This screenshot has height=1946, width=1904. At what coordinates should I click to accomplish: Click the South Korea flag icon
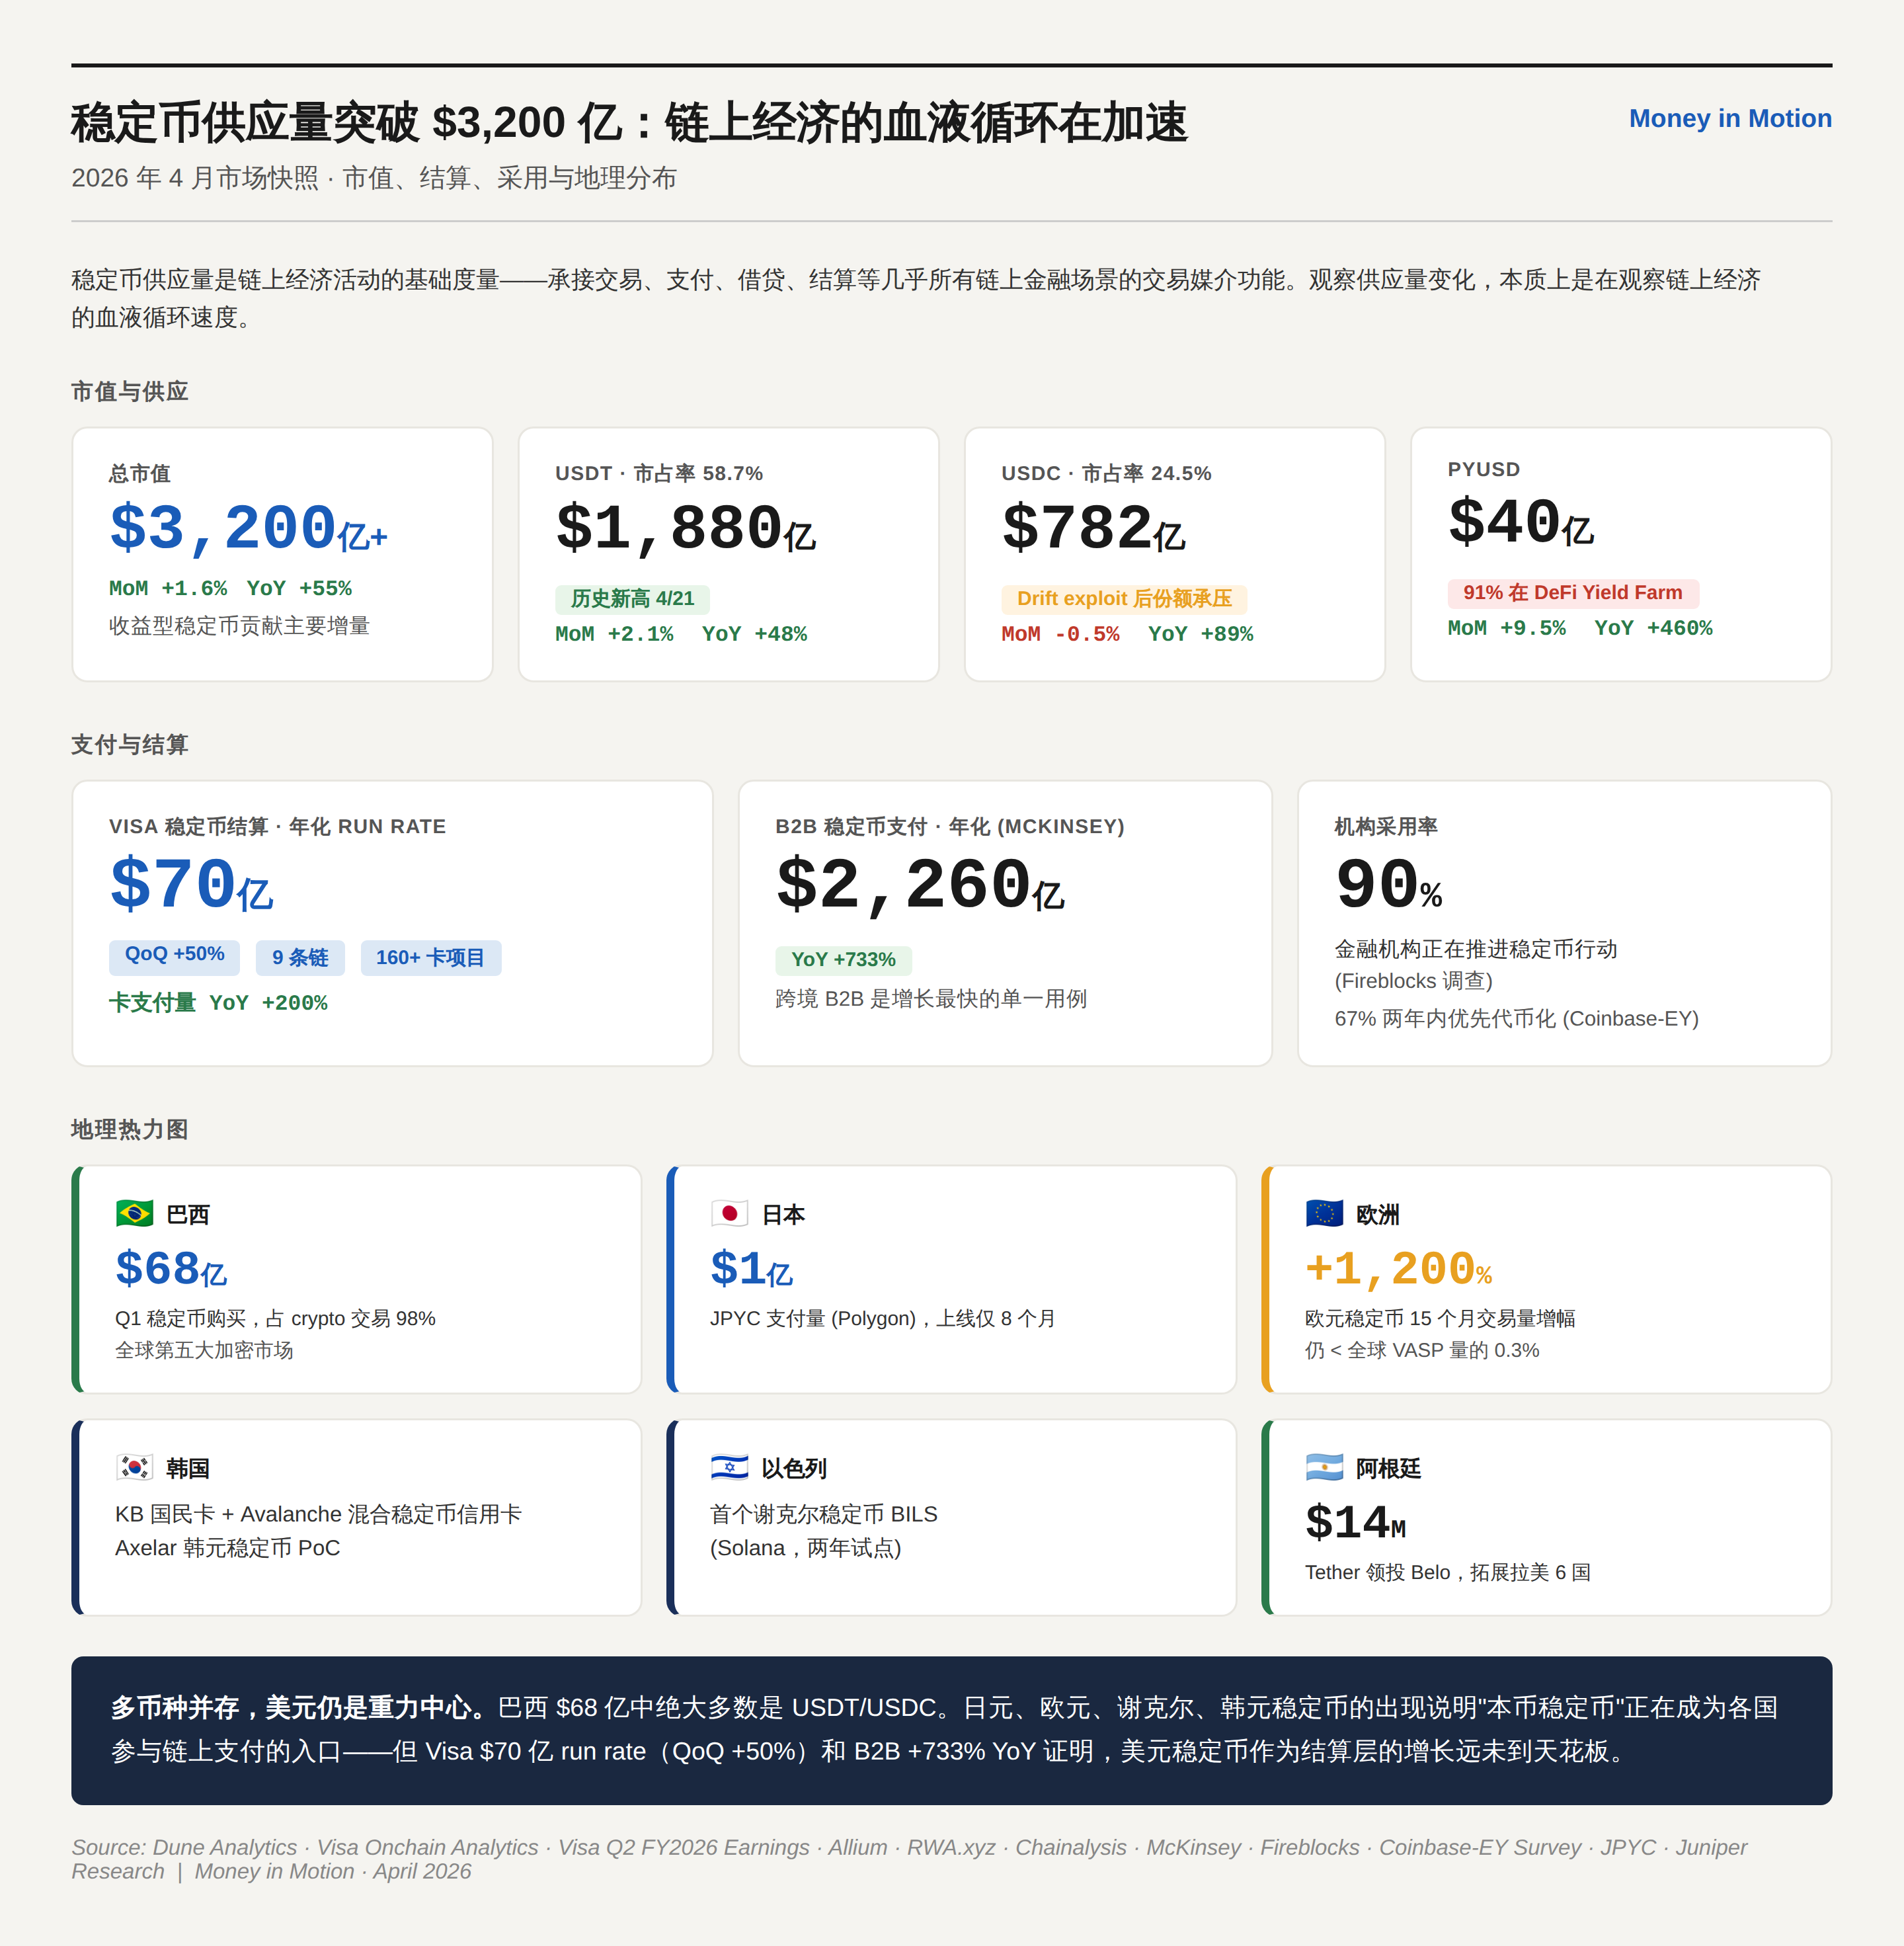point(134,1468)
